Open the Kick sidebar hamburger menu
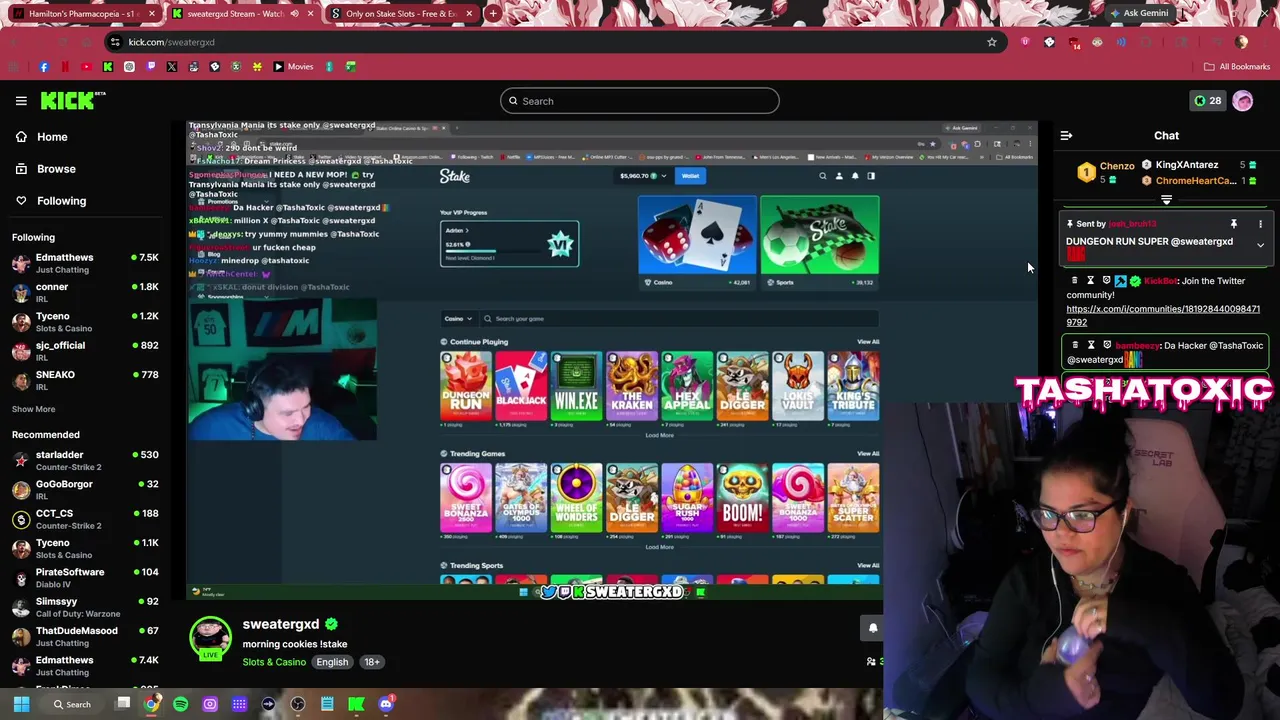1280x720 pixels. coord(21,101)
